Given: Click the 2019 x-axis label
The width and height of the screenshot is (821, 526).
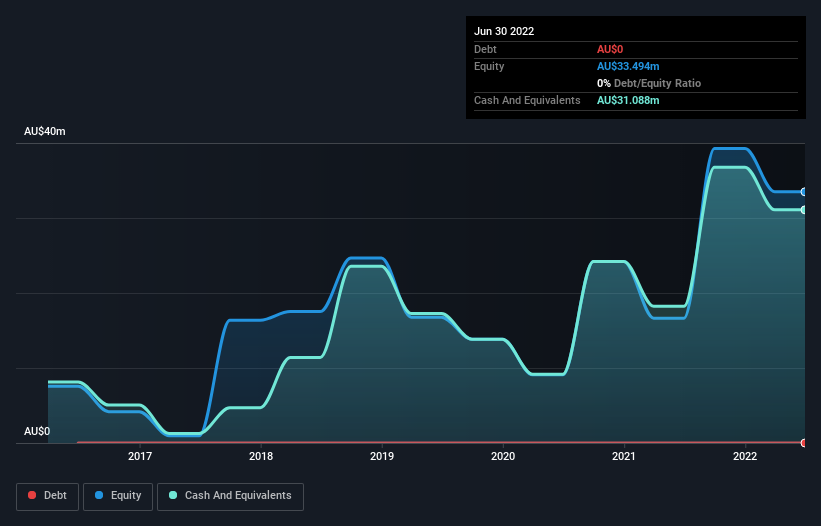Looking at the screenshot, I should (x=382, y=456).
